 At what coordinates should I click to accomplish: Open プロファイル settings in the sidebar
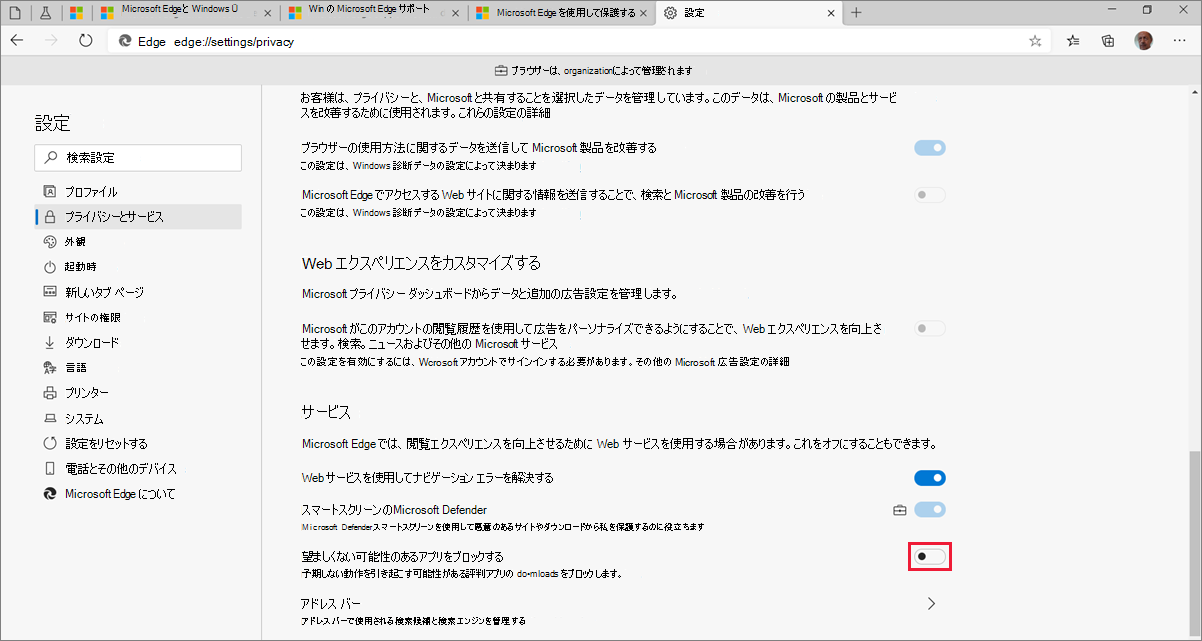point(138,192)
